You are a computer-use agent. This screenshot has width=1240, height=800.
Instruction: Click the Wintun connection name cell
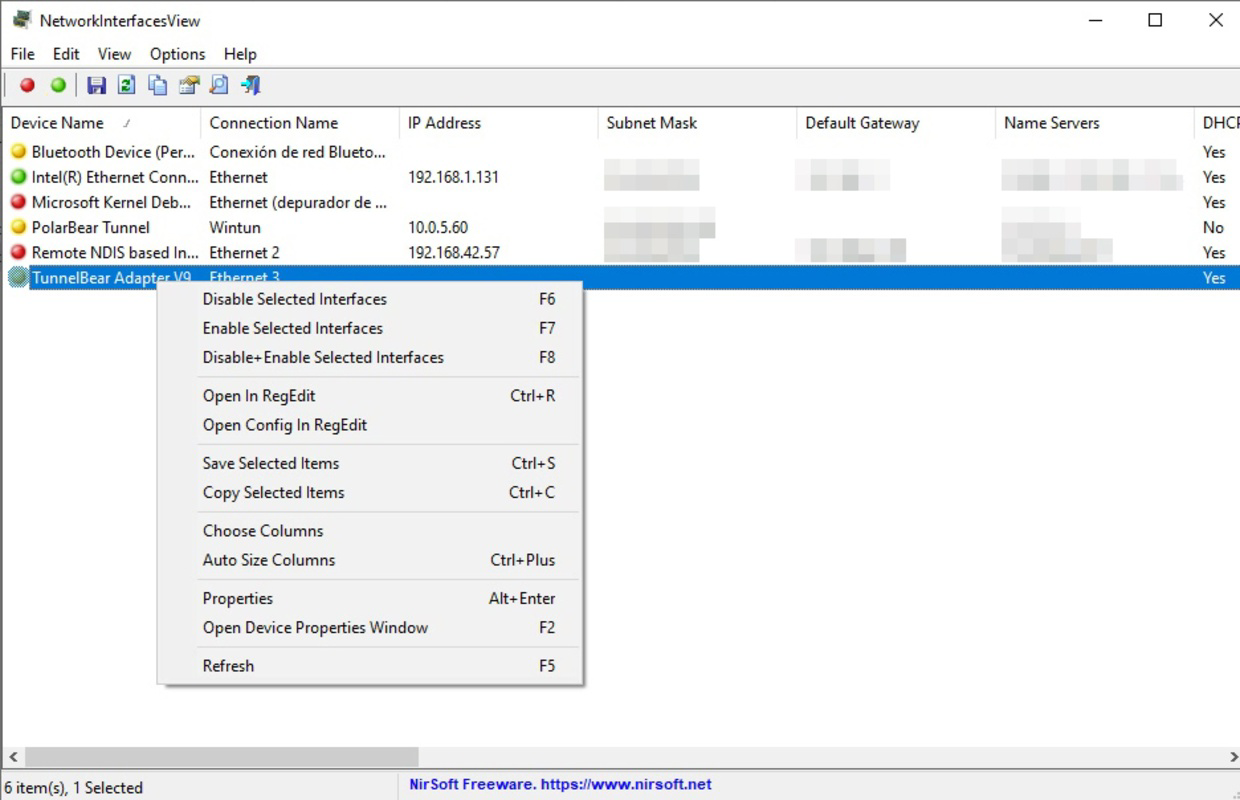pos(234,227)
